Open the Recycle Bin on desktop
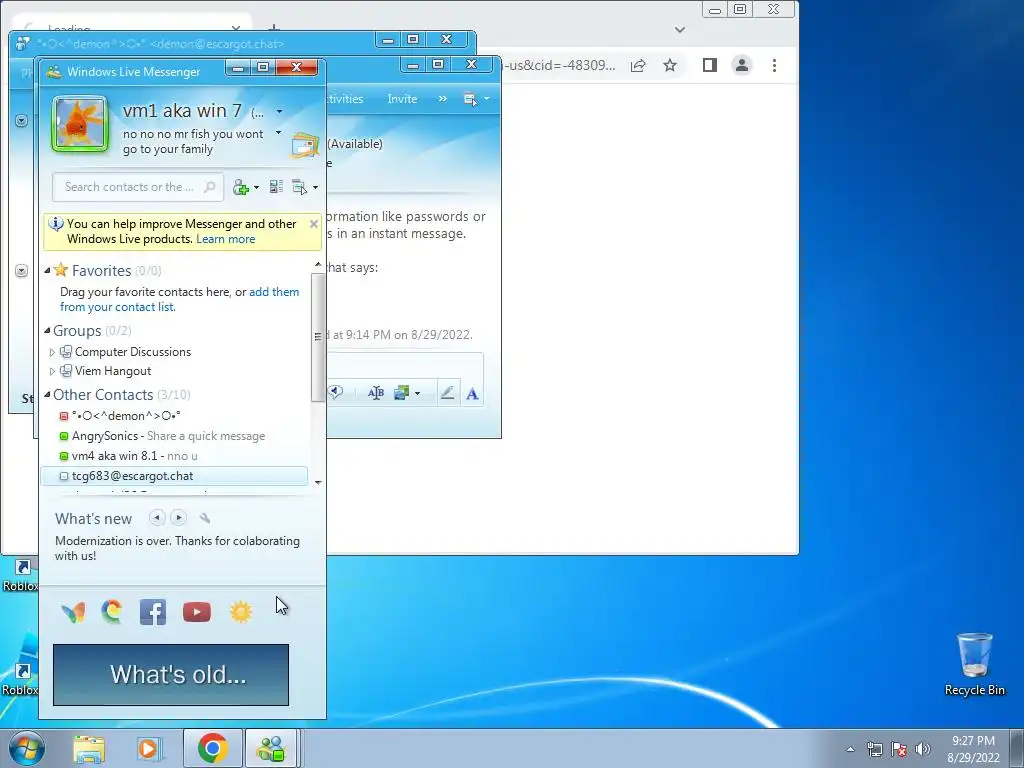The width and height of the screenshot is (1024, 768). (x=974, y=664)
